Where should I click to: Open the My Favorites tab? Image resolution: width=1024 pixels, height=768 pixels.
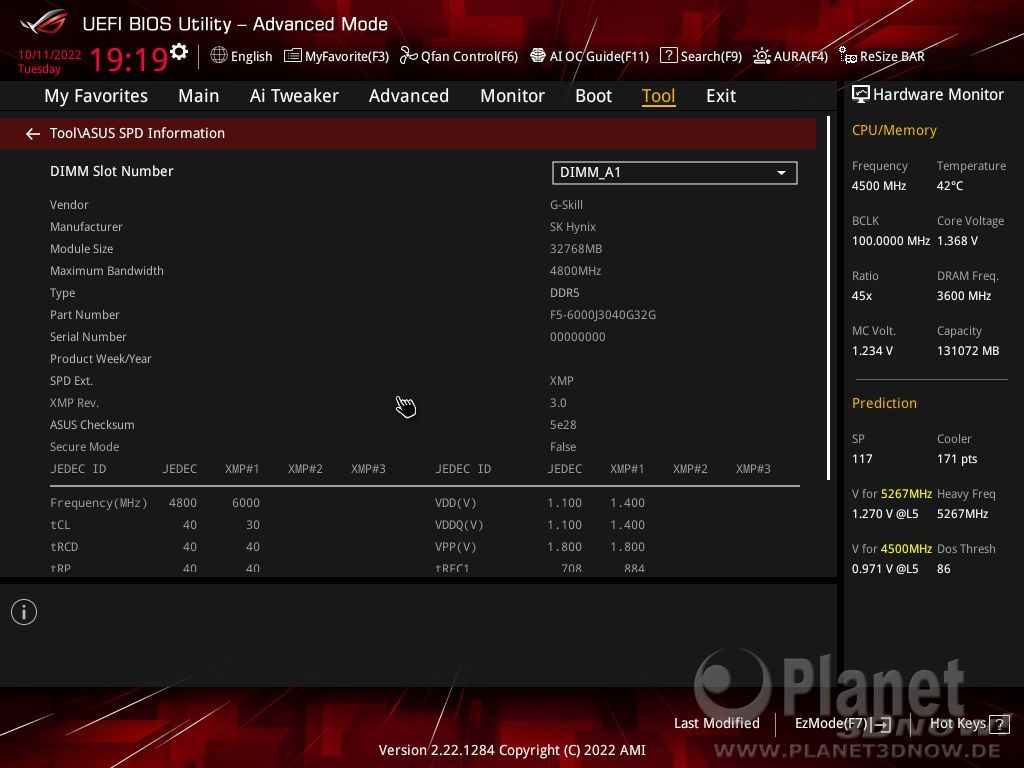tap(96, 96)
